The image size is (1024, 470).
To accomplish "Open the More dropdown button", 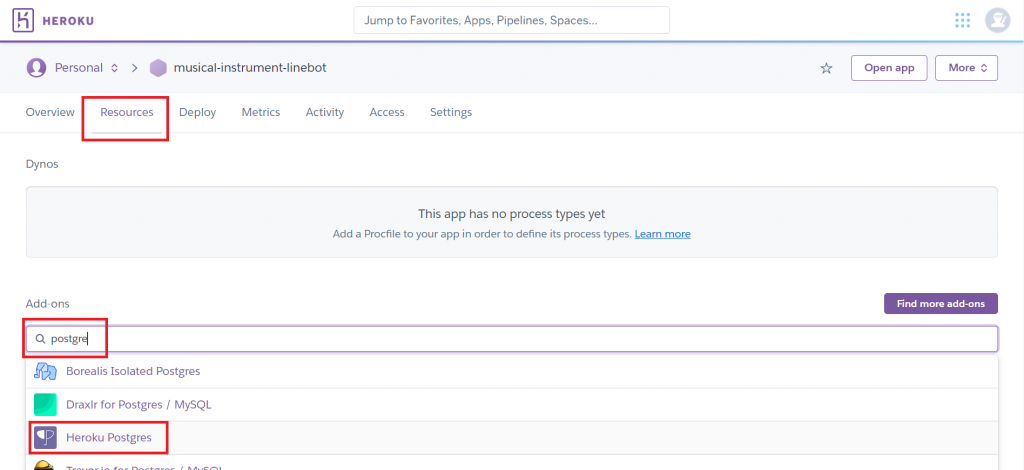I will (966, 68).
